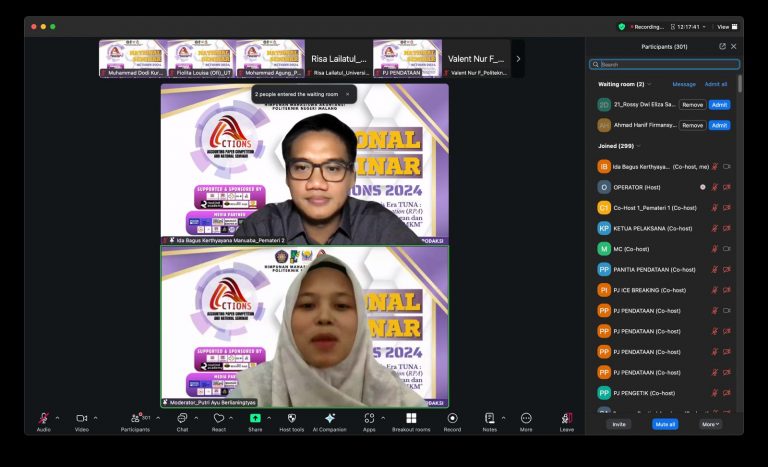This screenshot has height=467, width=768.
Task: Click Admit all link
Action: click(716, 84)
